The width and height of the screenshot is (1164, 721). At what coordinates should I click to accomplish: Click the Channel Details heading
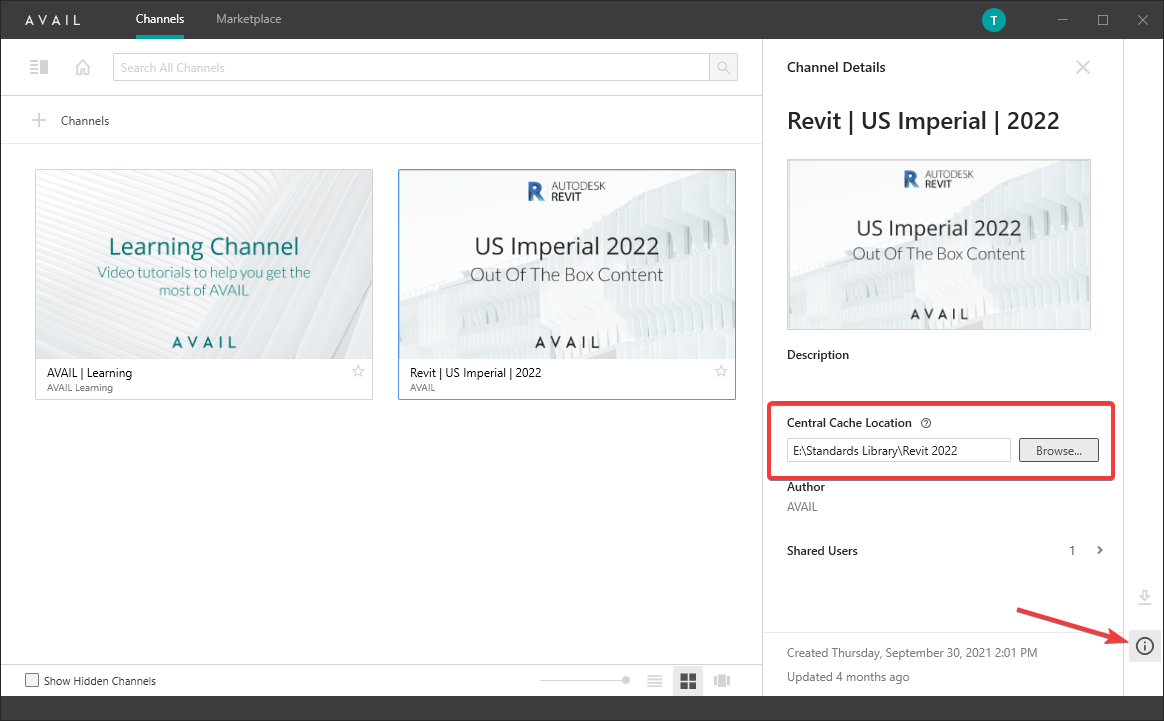(836, 68)
